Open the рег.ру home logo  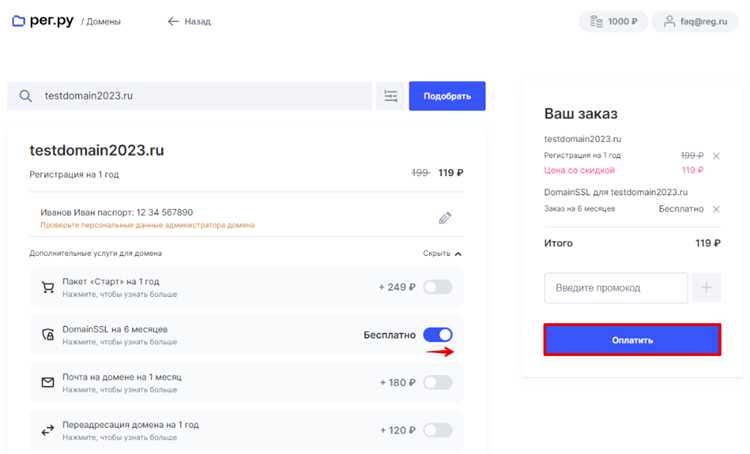click(43, 21)
